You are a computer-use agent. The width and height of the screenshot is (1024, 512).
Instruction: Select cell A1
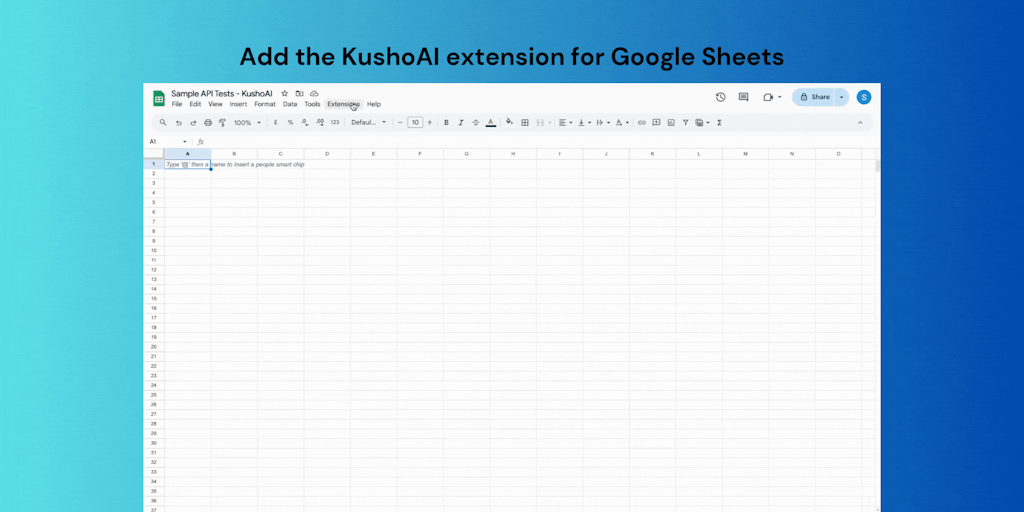(x=187, y=164)
